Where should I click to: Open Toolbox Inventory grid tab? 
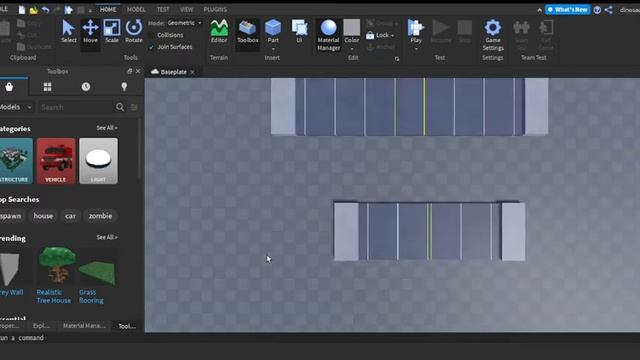[47, 87]
